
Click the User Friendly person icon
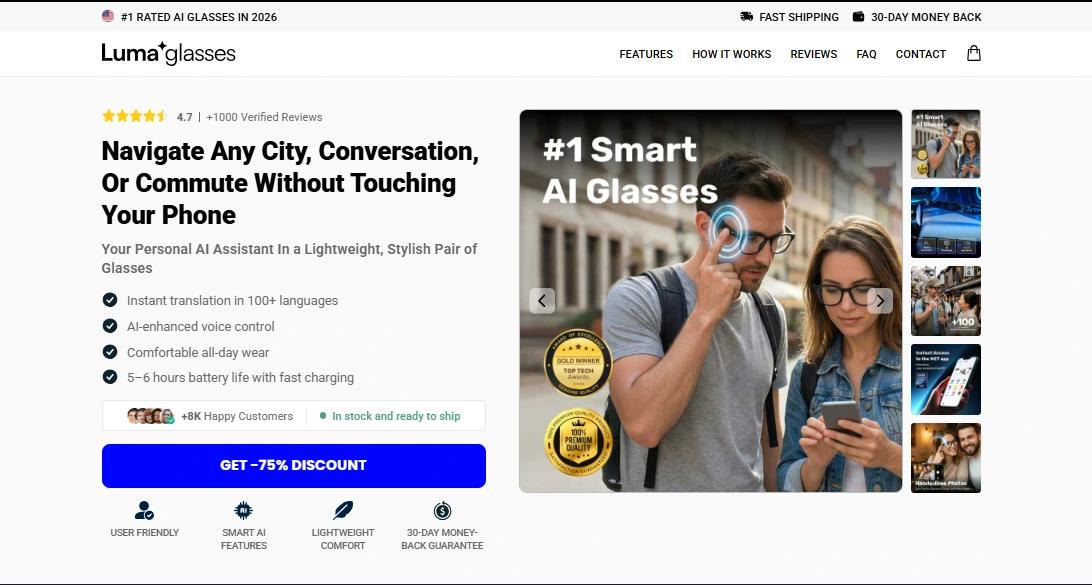click(x=144, y=510)
